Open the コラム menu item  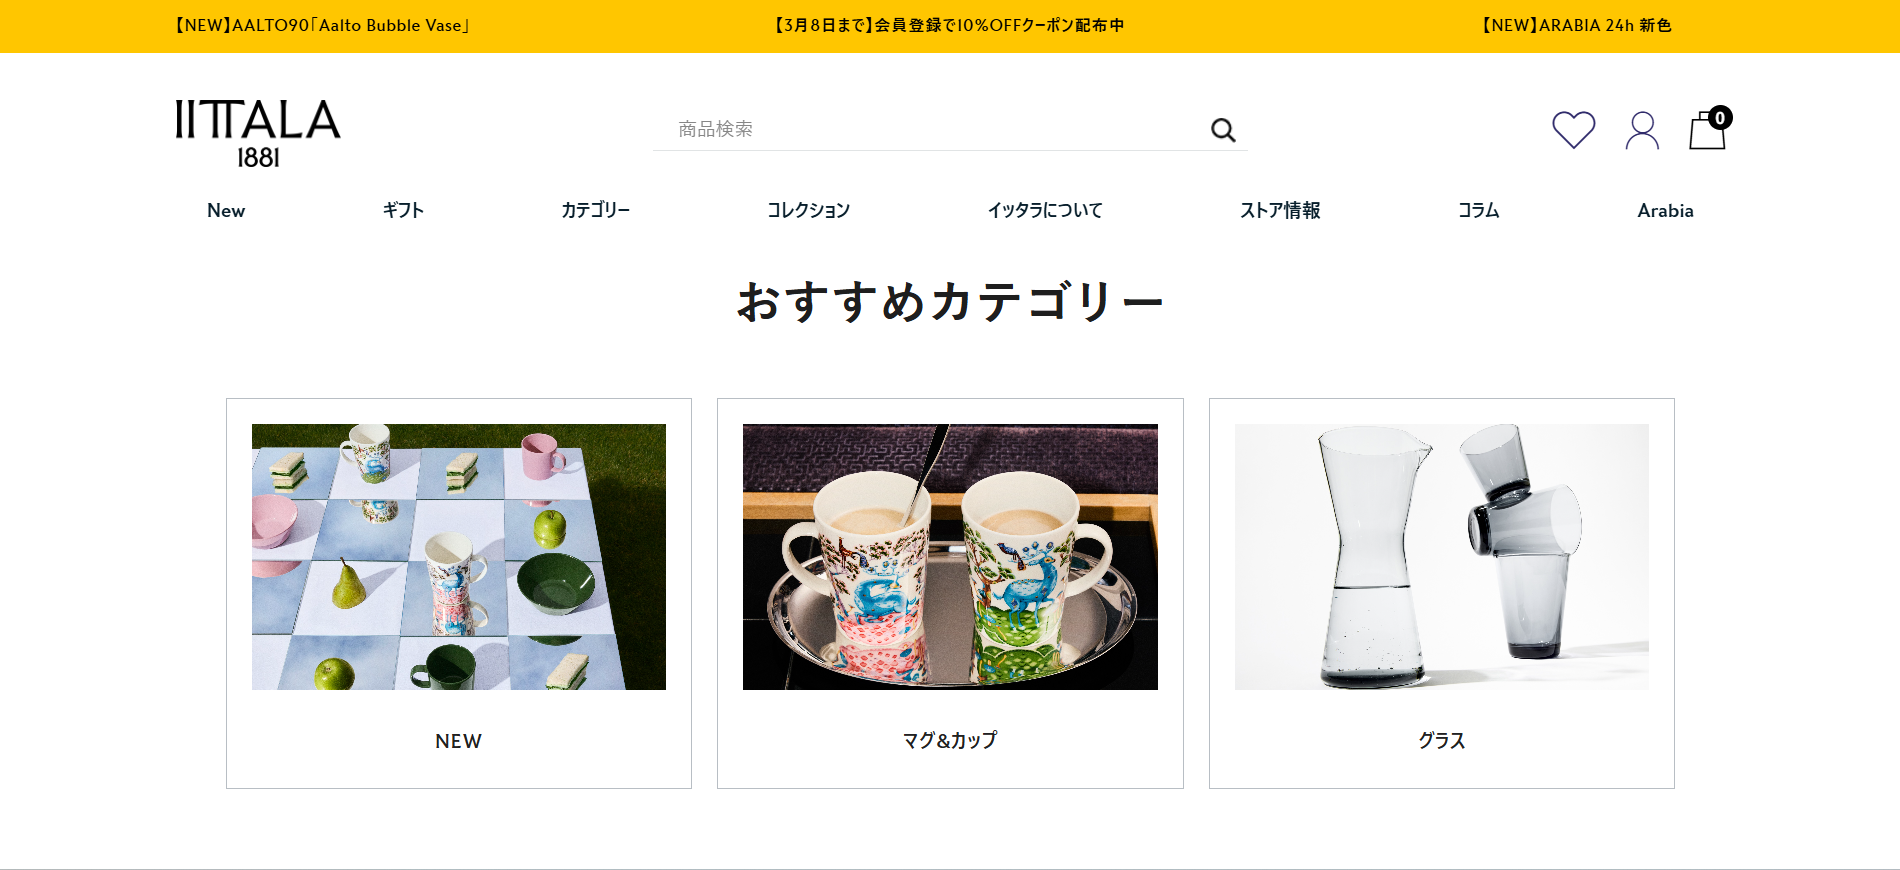[x=1478, y=210]
